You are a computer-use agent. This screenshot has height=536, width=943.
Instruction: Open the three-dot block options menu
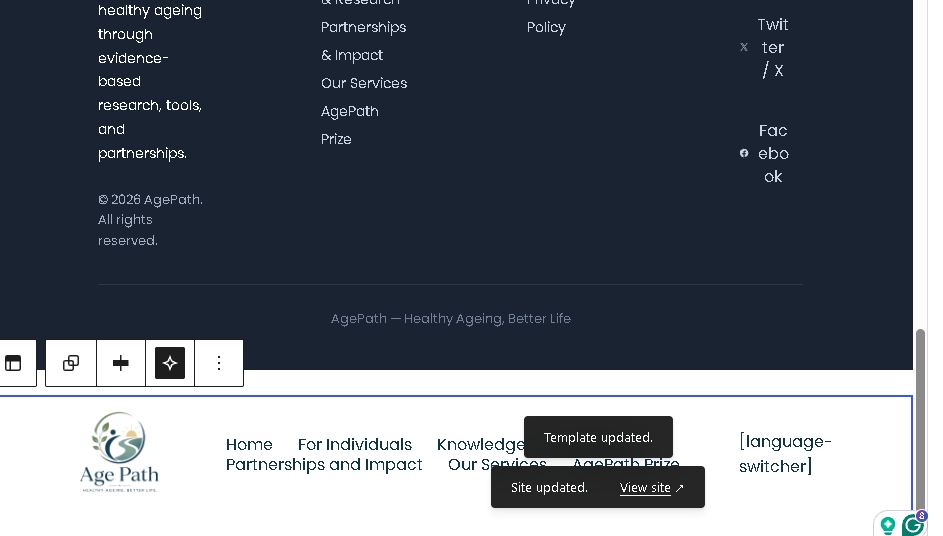click(x=219, y=363)
